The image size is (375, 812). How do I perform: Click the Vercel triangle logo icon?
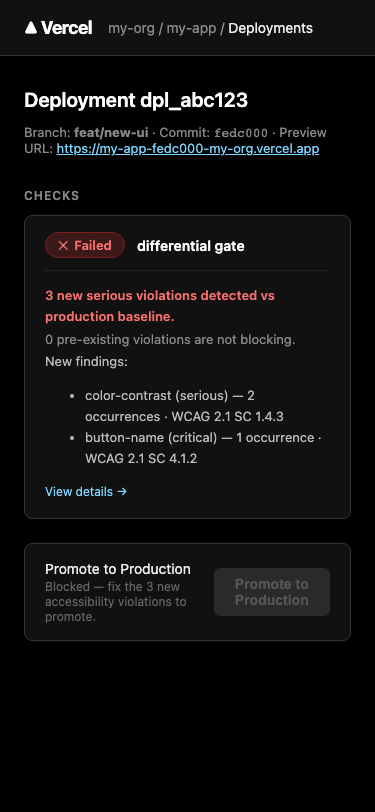click(x=31, y=28)
